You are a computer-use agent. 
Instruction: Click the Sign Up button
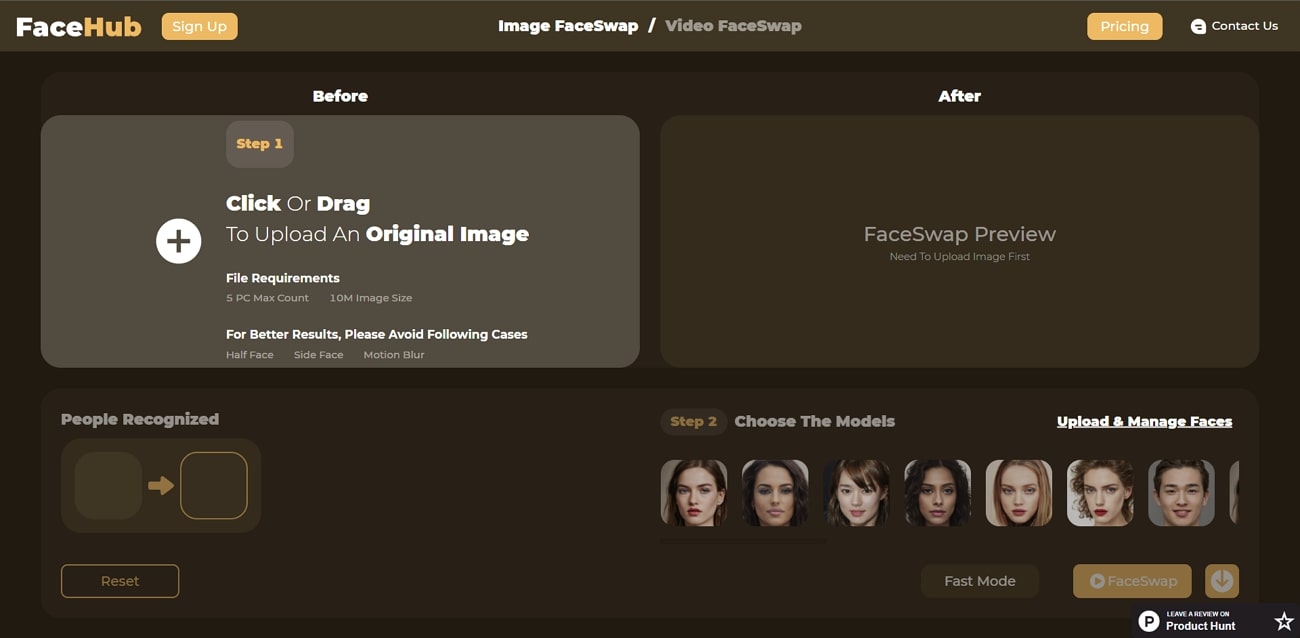[199, 26]
